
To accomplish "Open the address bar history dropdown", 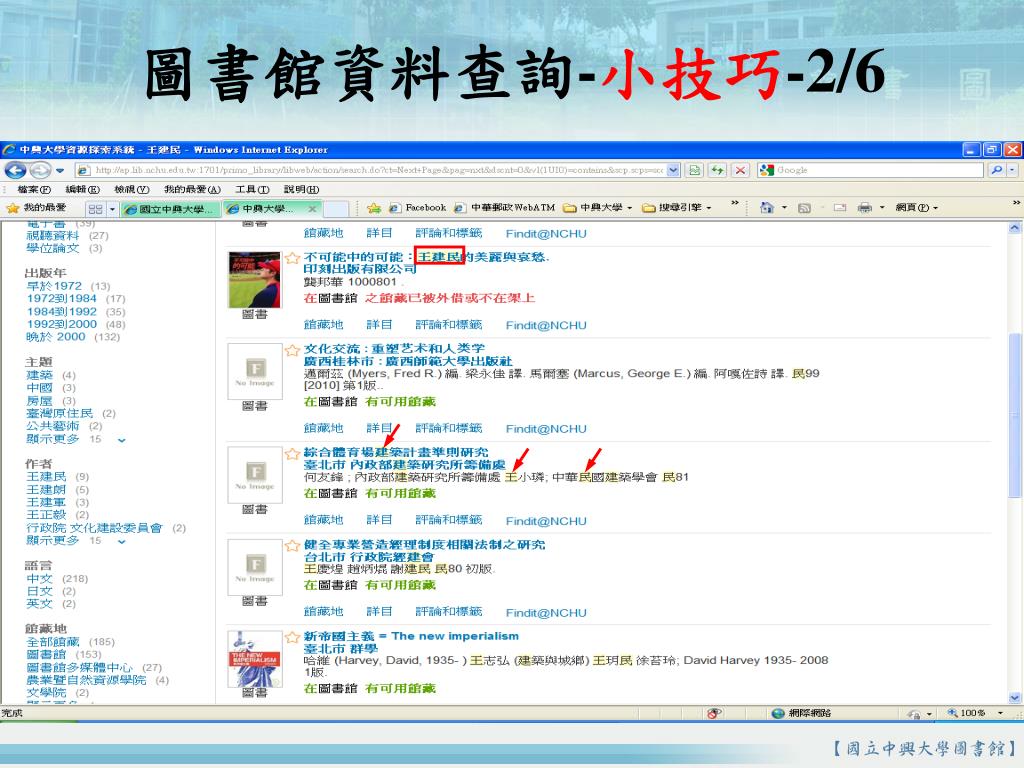I will 673,170.
